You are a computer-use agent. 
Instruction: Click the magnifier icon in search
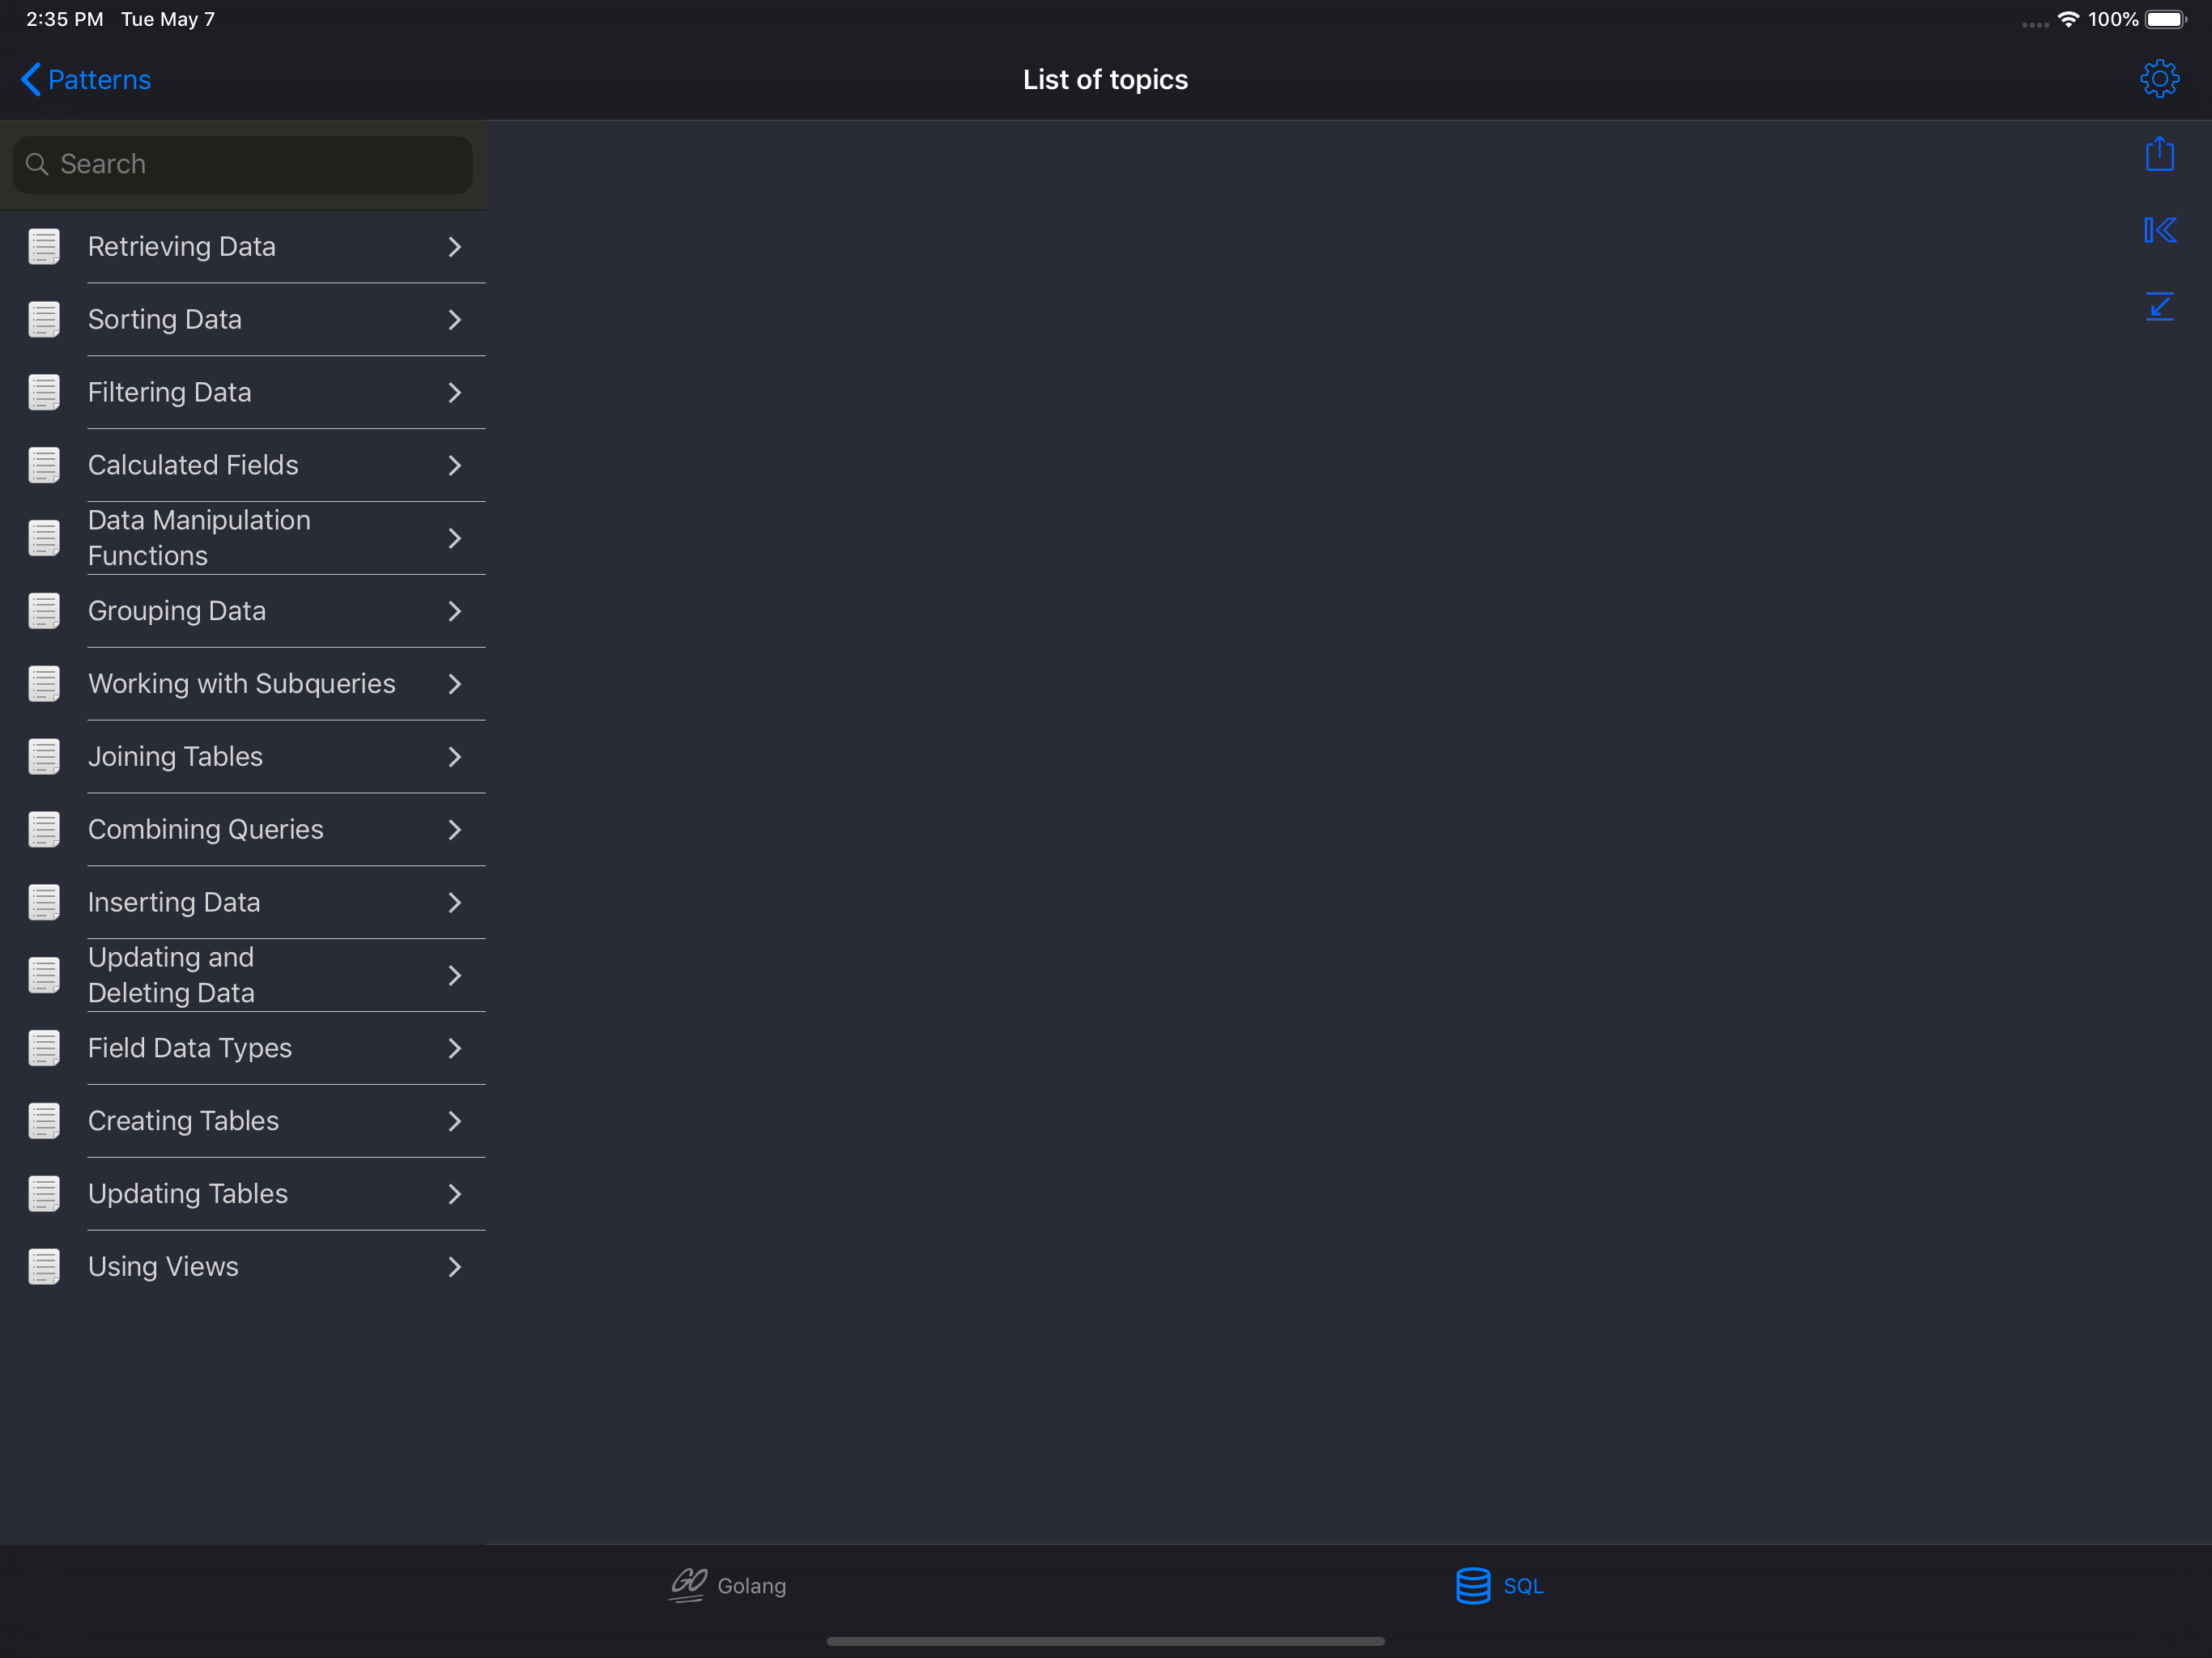pos(37,164)
